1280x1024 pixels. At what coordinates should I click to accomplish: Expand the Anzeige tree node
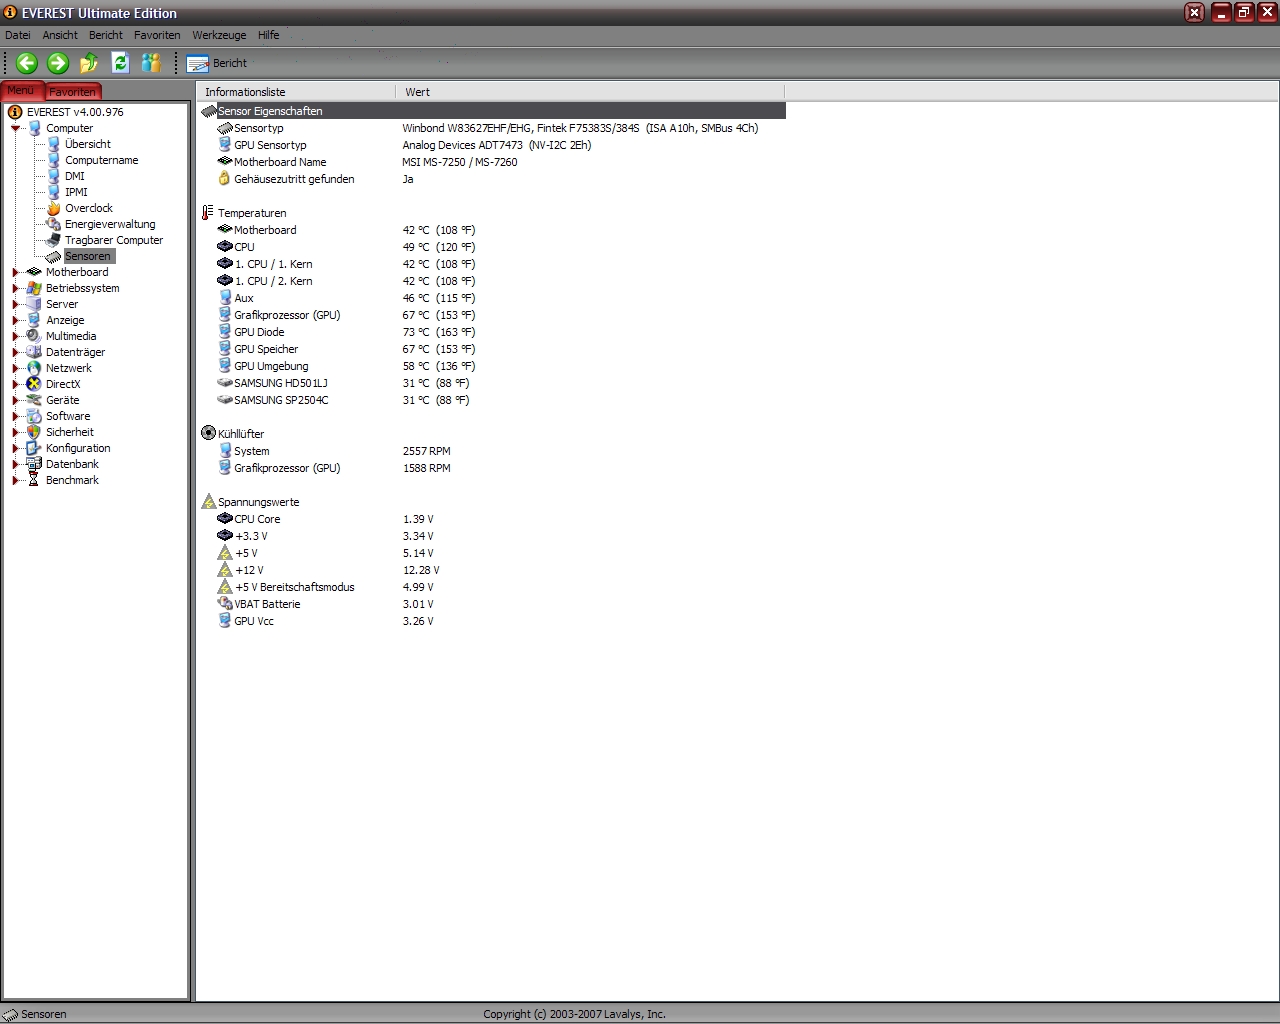(x=16, y=320)
